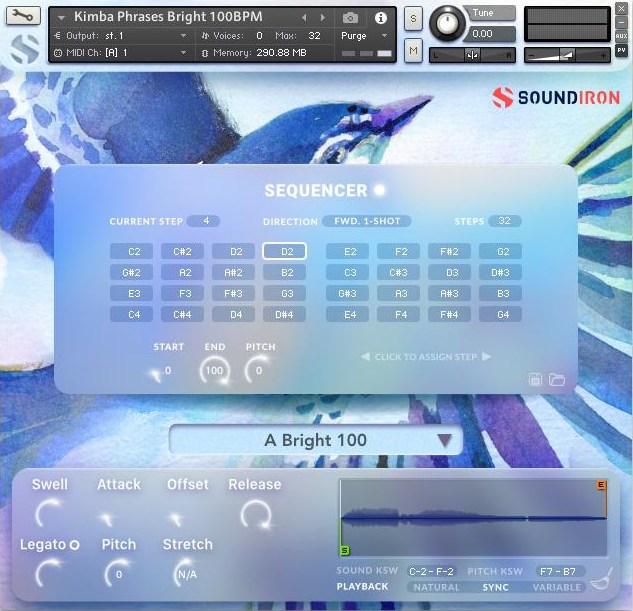Image resolution: width=633 pixels, height=611 pixels.
Task: Click the sample end E marker
Action: pyautogui.click(x=601, y=485)
